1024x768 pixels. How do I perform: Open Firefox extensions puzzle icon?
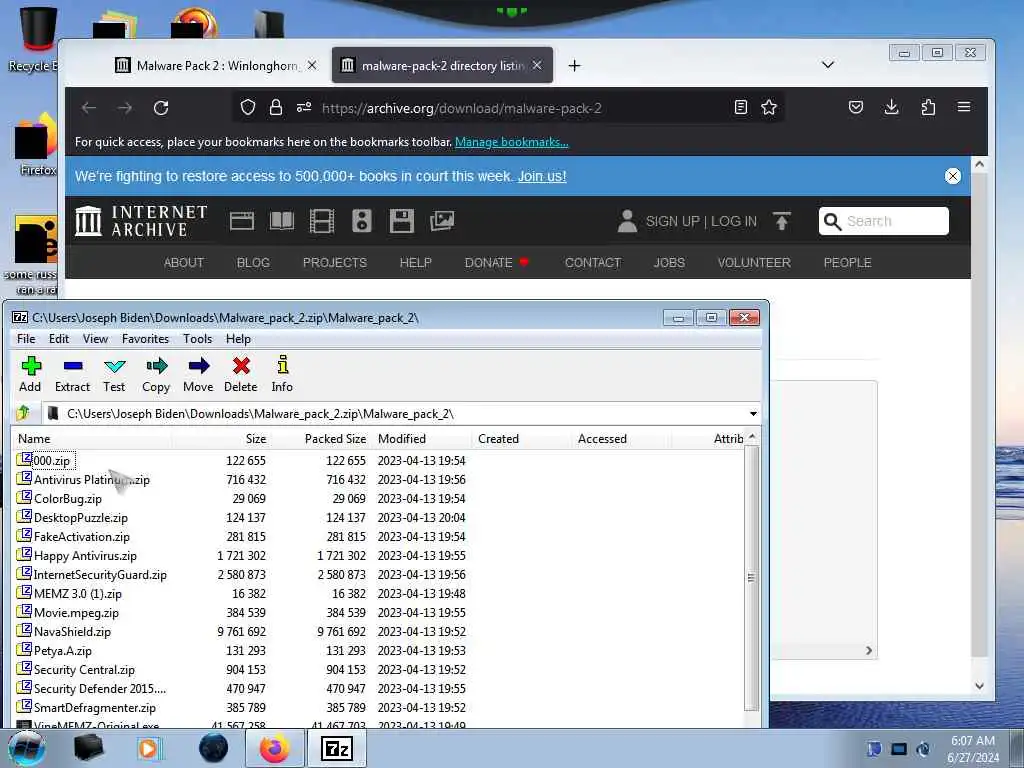(928, 107)
